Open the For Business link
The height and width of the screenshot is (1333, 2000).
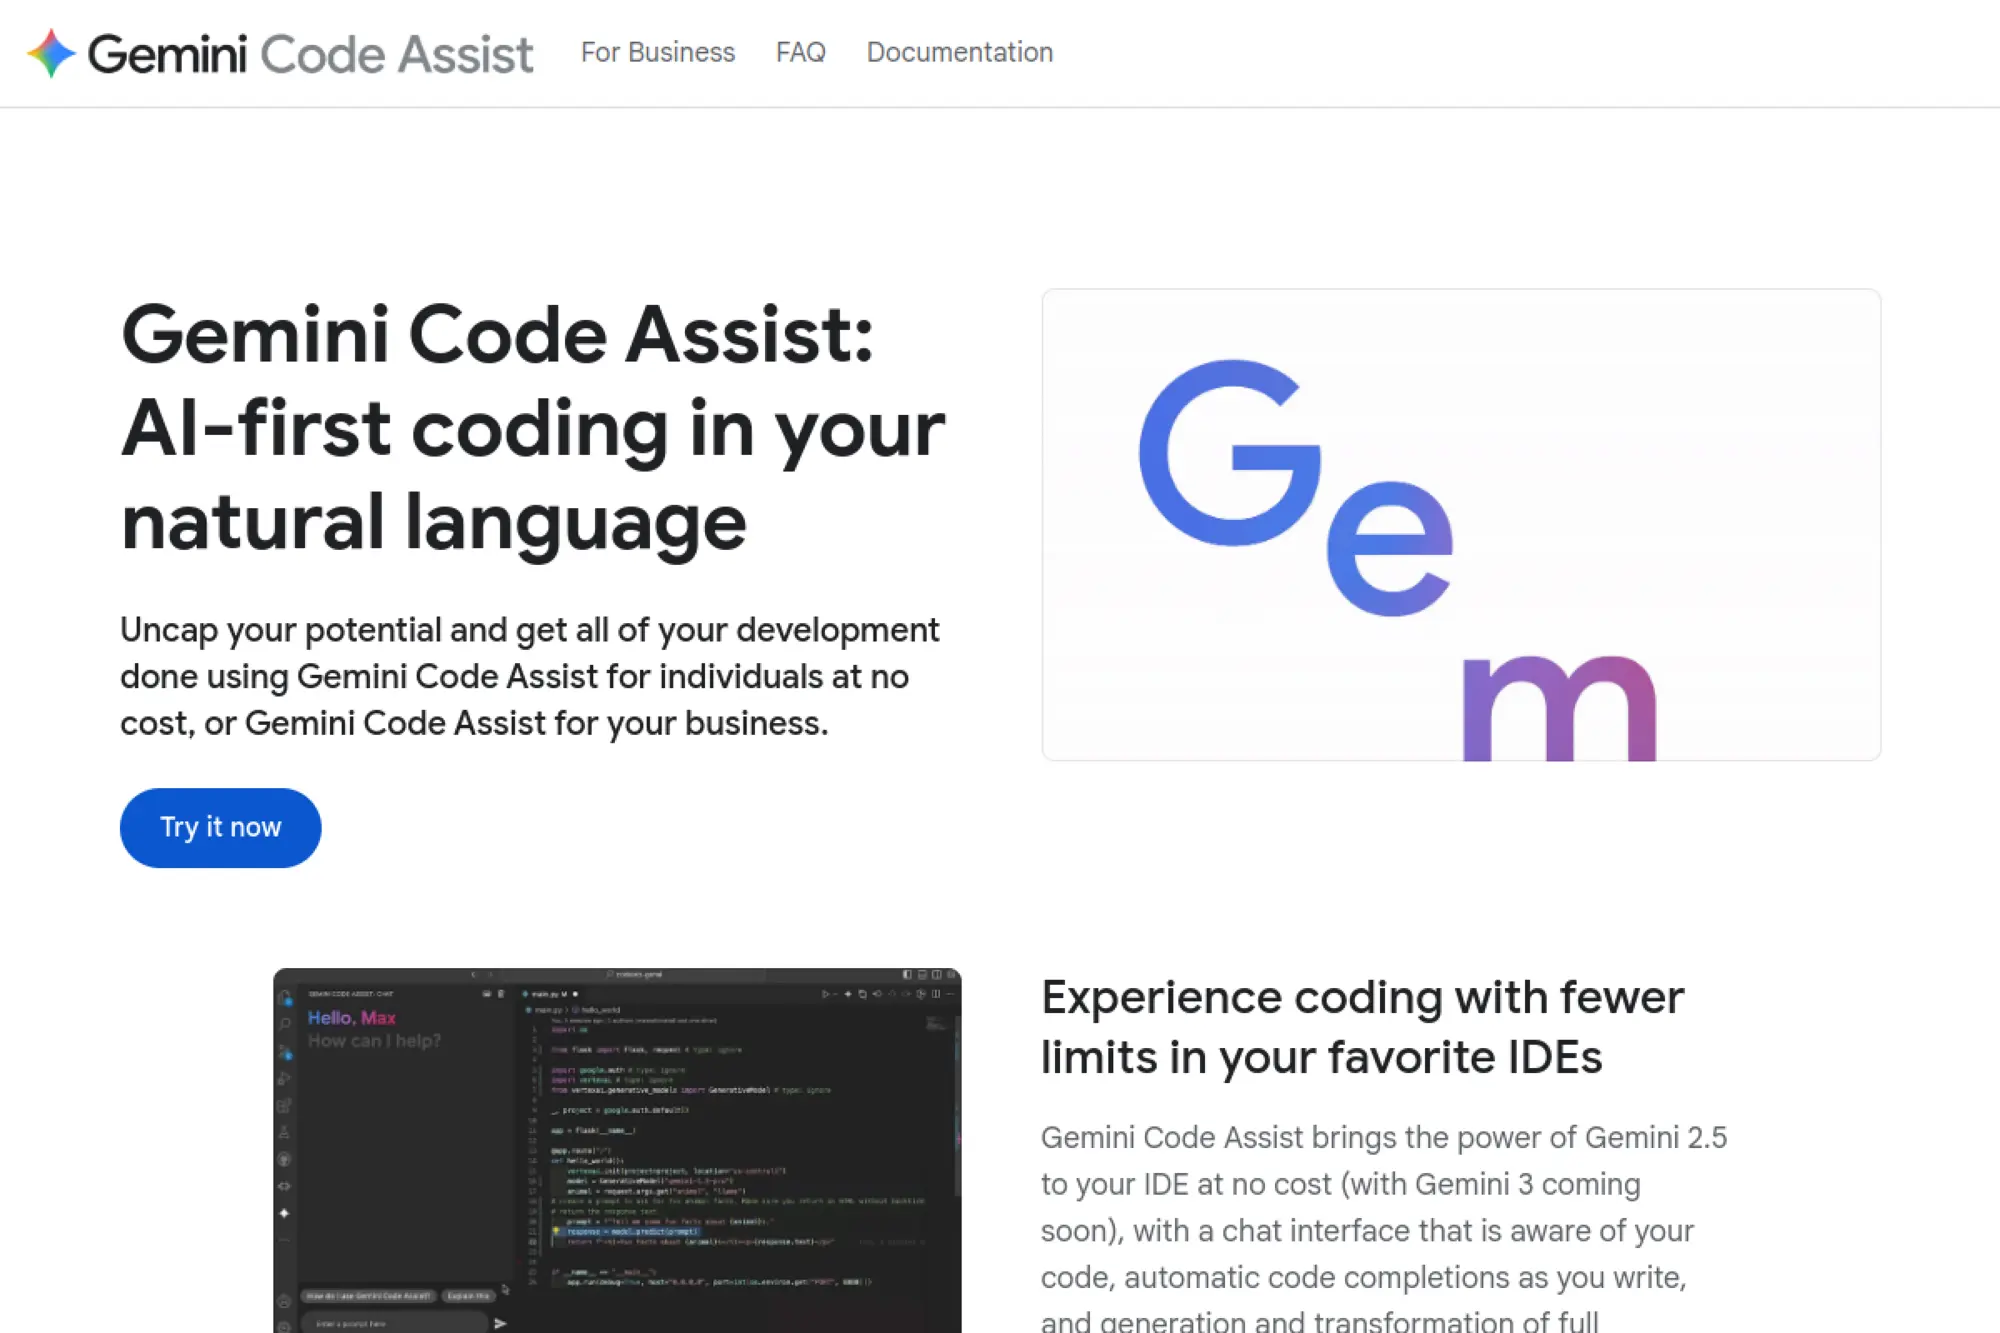(658, 52)
